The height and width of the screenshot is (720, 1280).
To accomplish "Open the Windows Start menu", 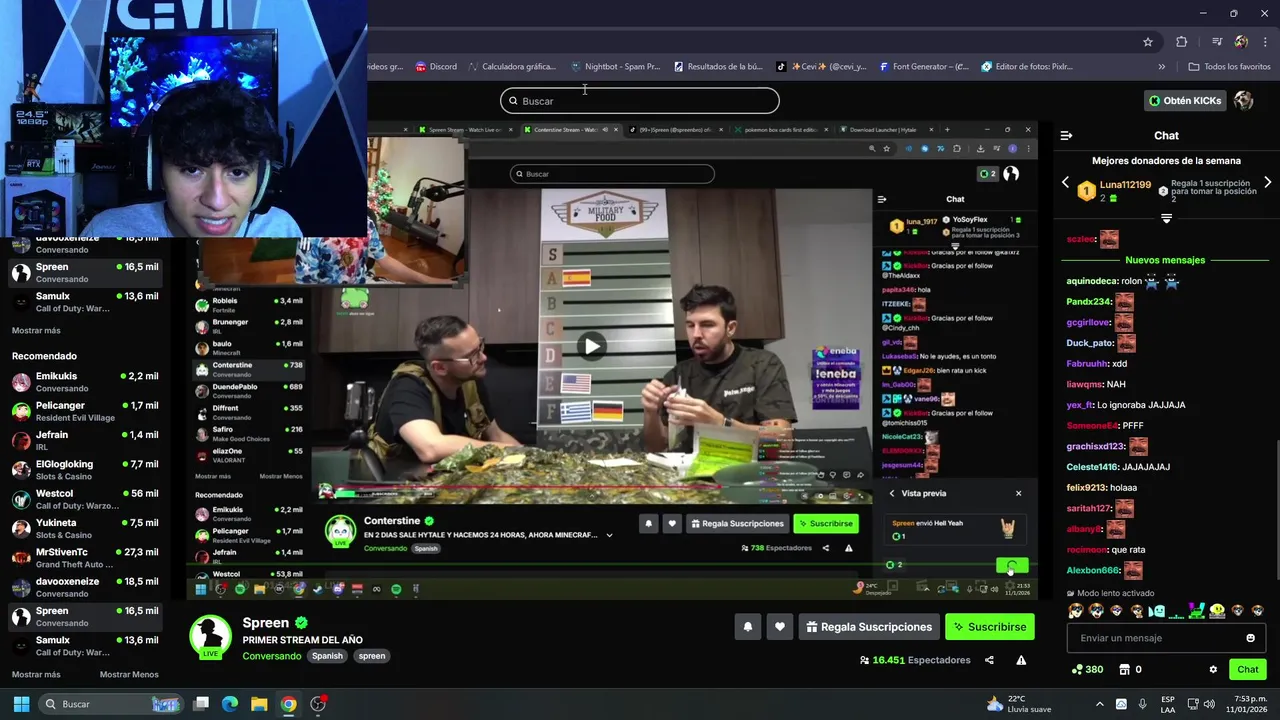I will pos(21,704).
